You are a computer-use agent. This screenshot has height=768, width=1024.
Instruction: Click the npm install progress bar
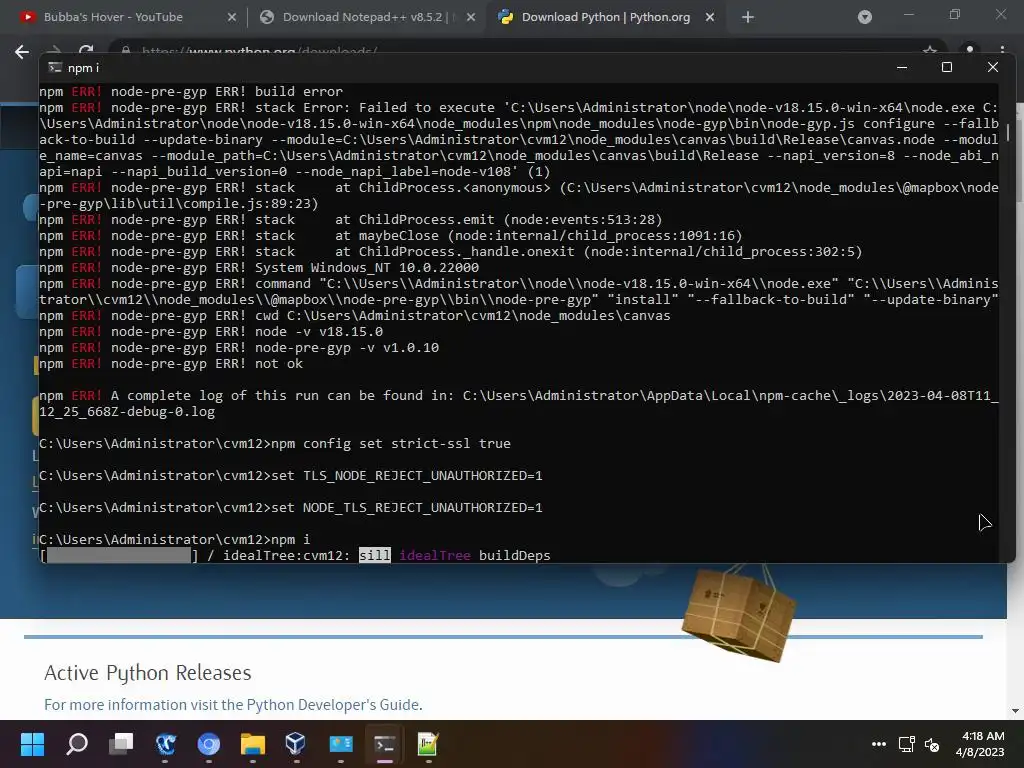pyautogui.click(x=119, y=555)
